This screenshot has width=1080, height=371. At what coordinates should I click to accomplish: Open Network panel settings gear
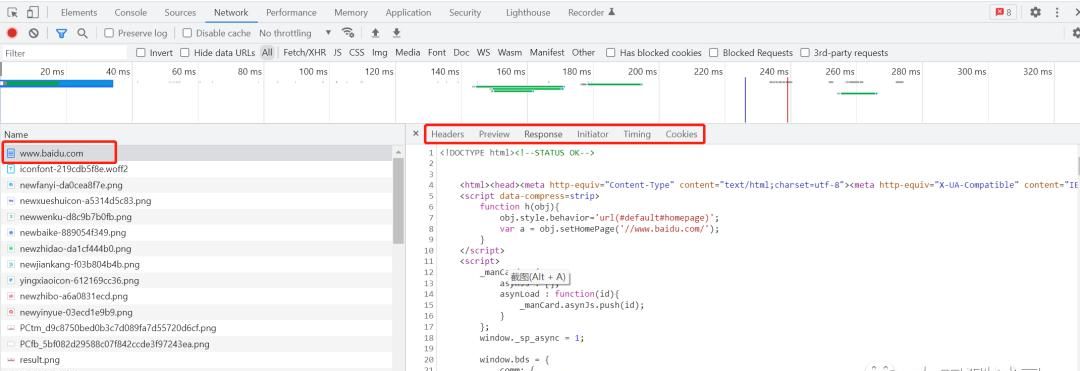pos(1076,33)
